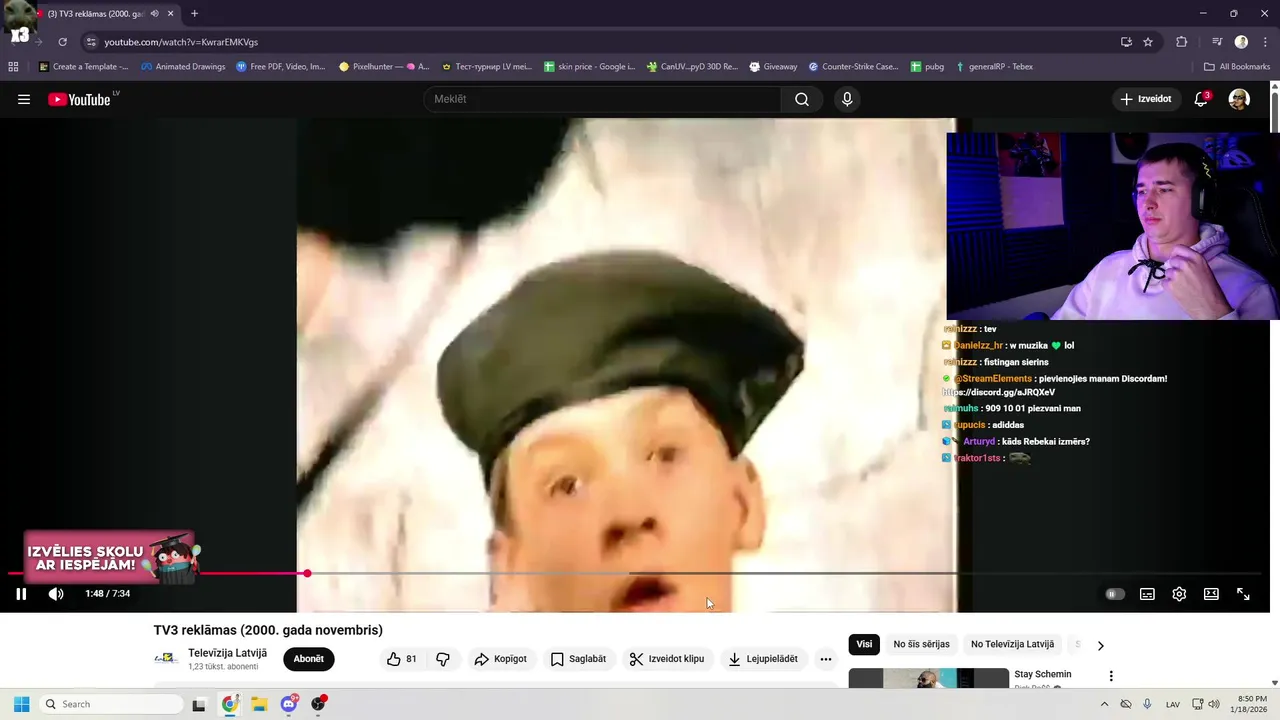Open video player settings gear
The height and width of the screenshot is (720, 1280).
1179,594
